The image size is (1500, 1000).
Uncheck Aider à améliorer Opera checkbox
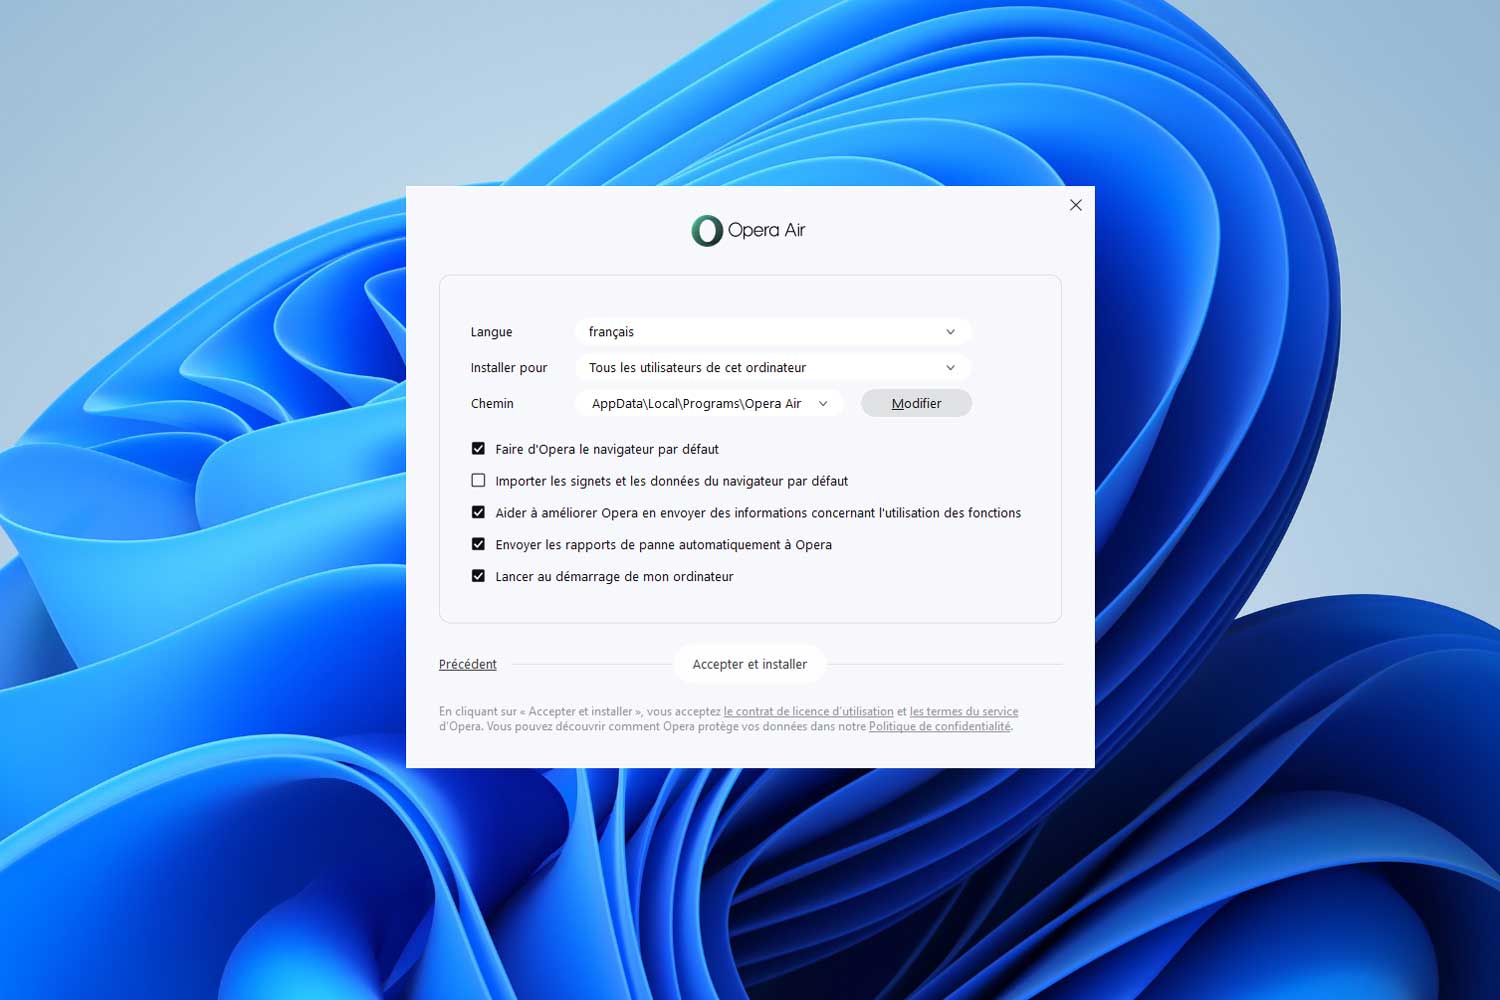pos(478,513)
